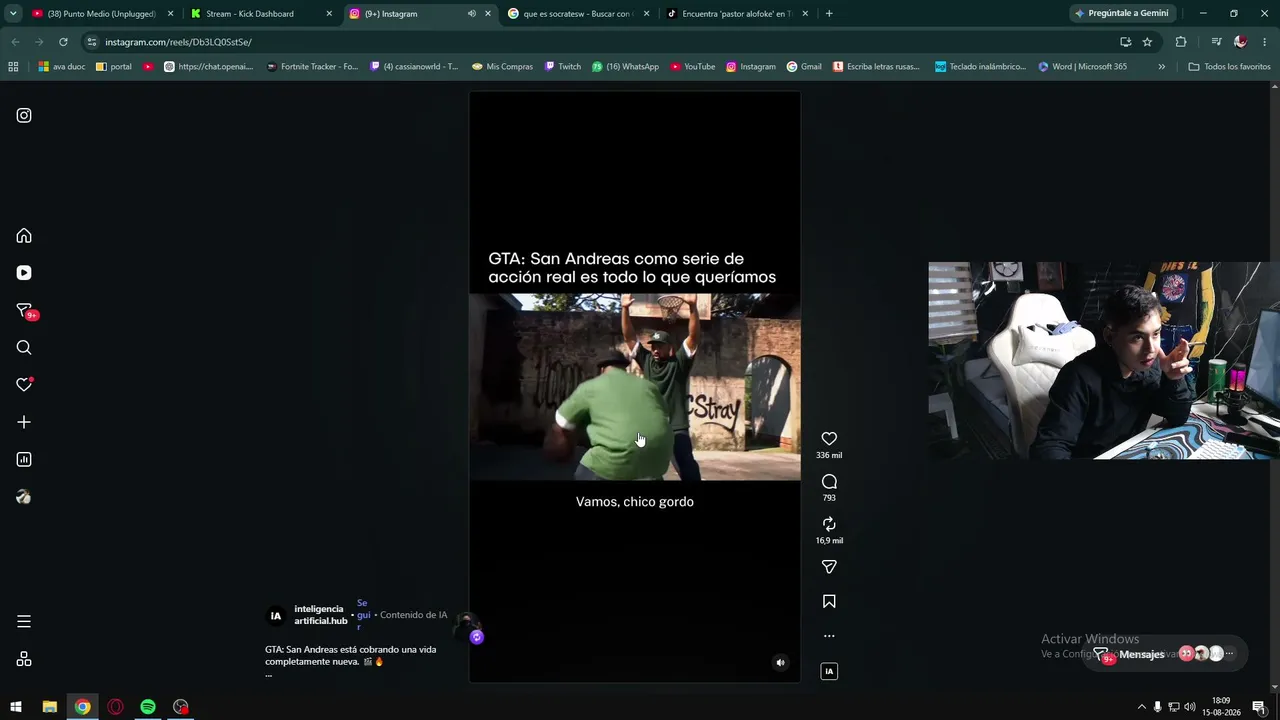Screen dimensions: 1280x720
Task: Go back to the previous page
Action: pos(15,42)
